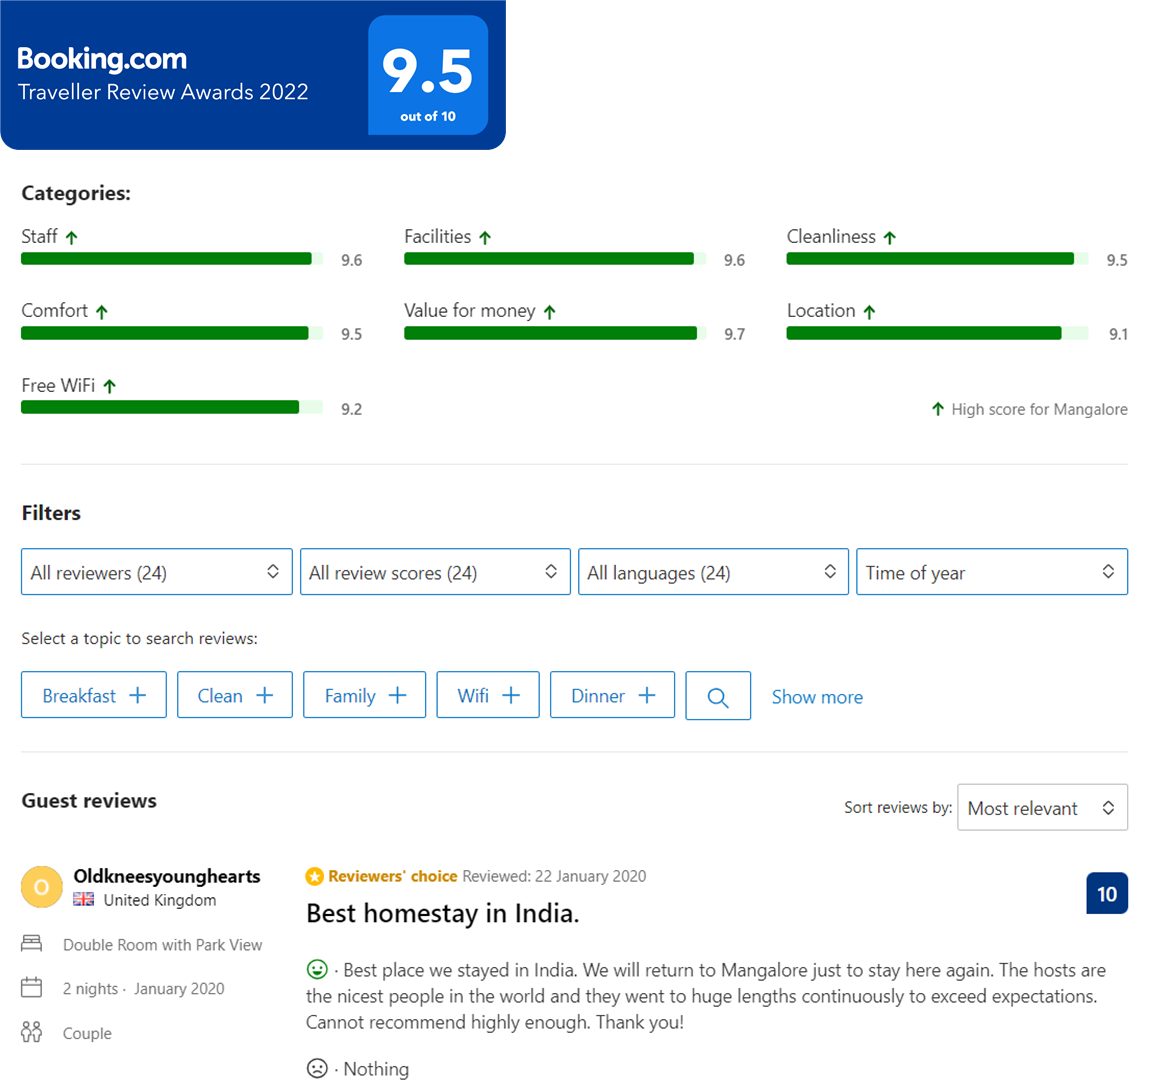The image size is (1151, 1083).
Task: Click the 9.5 out of 10 award badge
Action: coord(428,75)
